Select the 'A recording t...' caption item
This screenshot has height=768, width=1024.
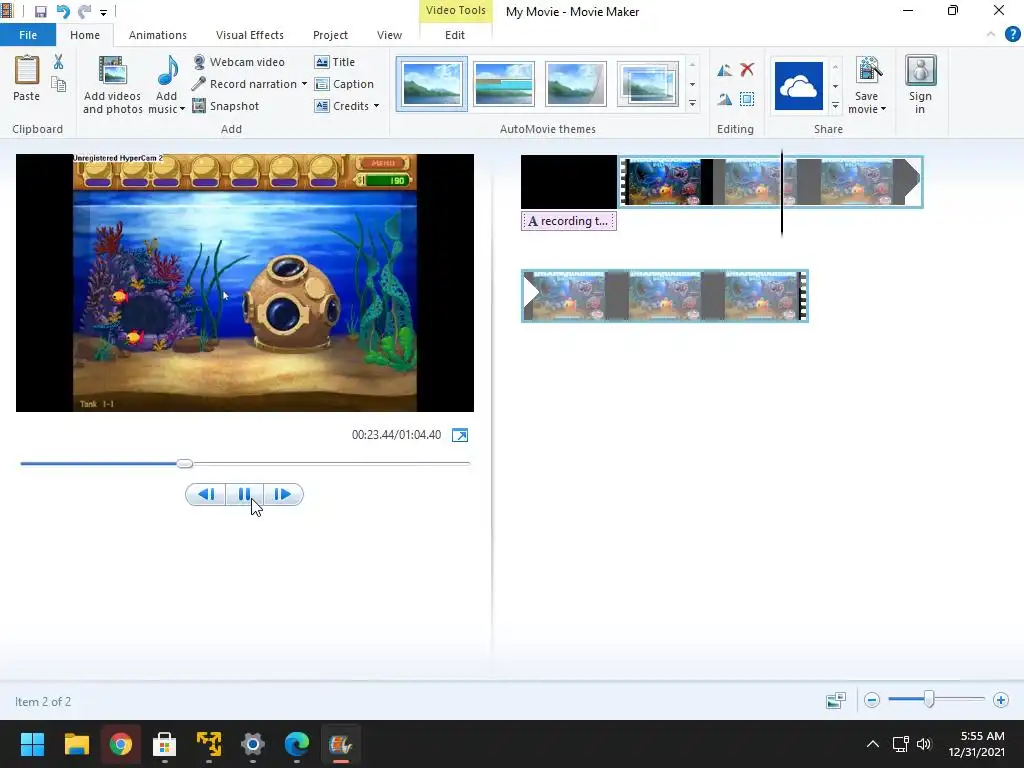point(569,221)
